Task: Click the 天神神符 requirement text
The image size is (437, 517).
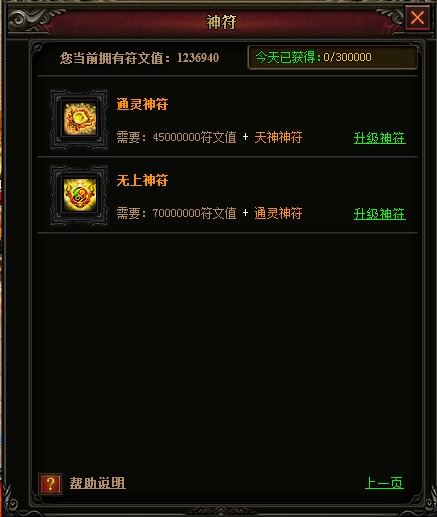Action: pyautogui.click(x=278, y=137)
